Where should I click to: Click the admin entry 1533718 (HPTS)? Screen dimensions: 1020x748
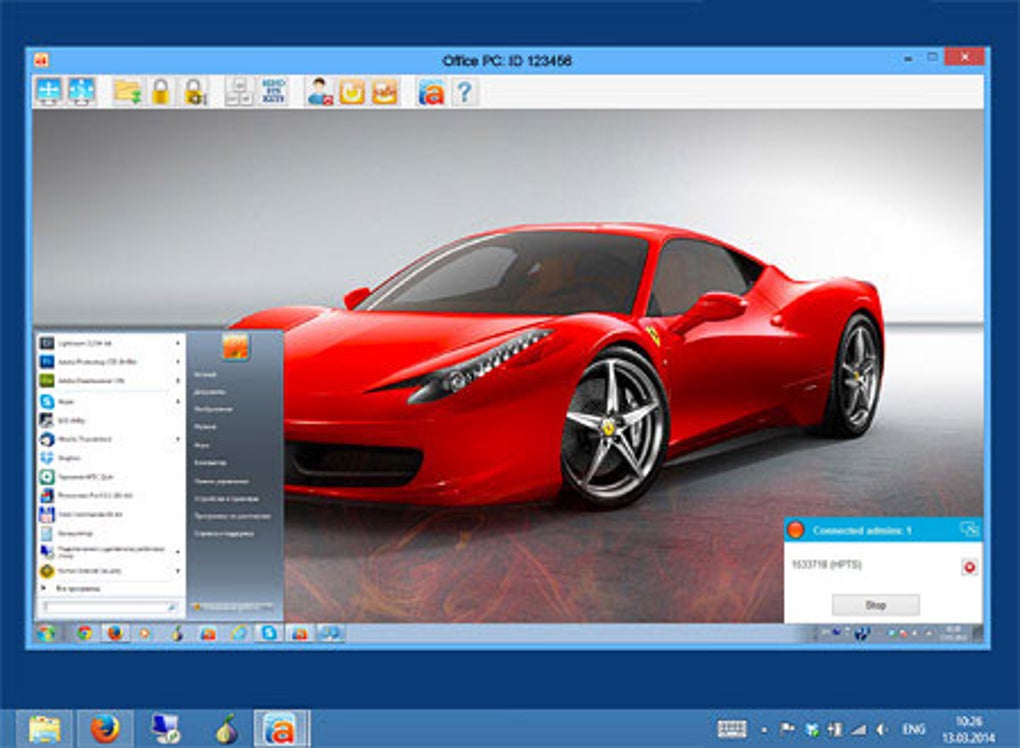826,565
